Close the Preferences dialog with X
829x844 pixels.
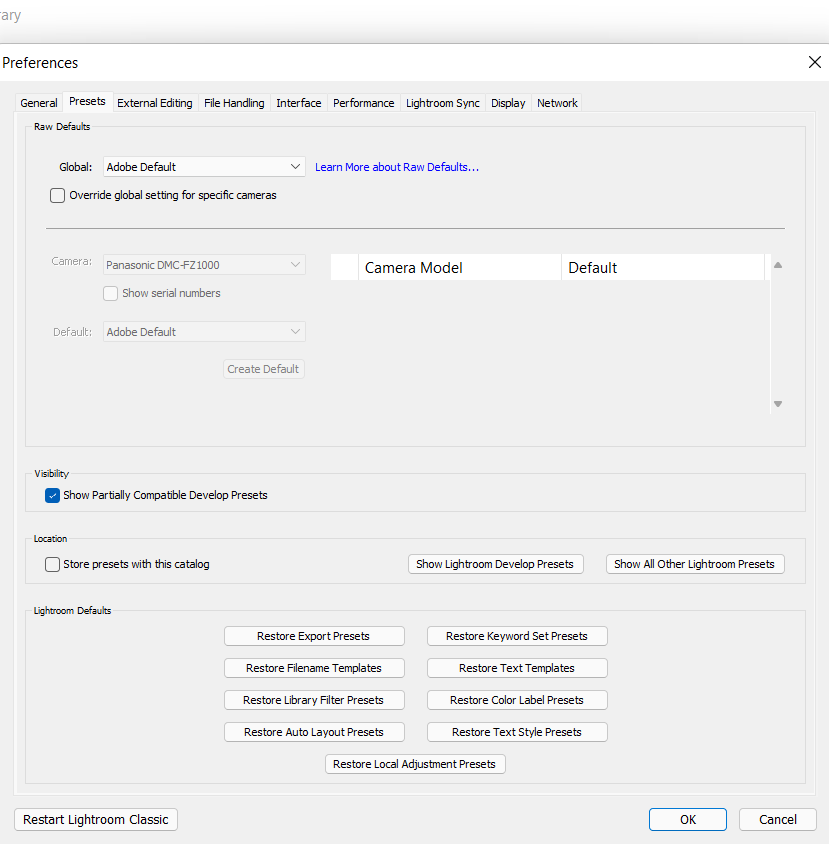(x=814, y=62)
